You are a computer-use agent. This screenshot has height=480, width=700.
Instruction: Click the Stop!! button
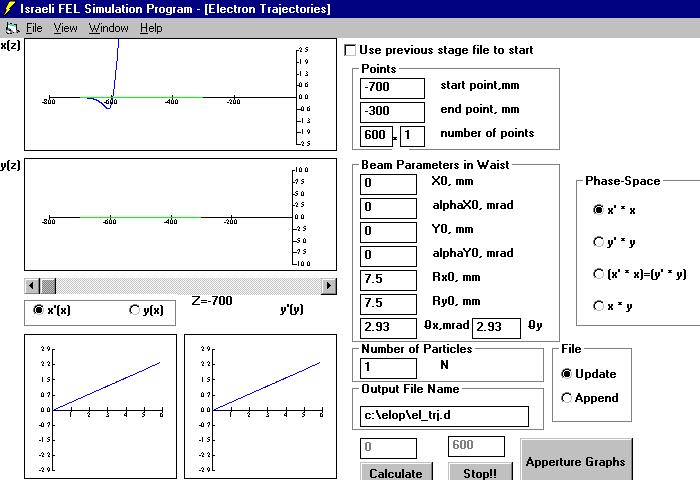480,472
